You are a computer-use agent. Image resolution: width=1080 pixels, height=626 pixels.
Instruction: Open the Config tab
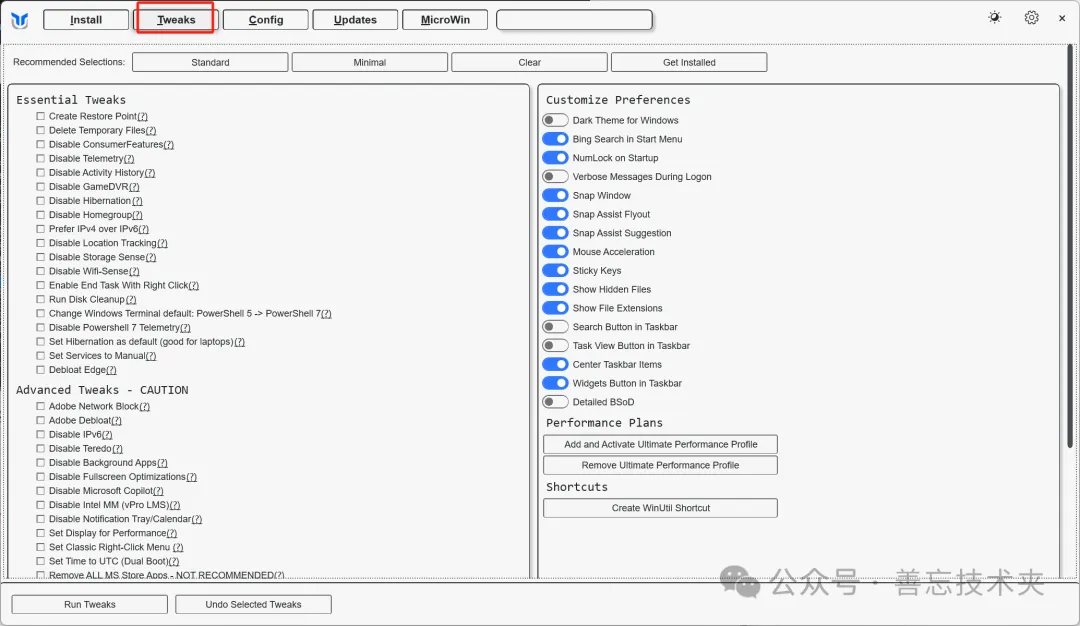pos(266,20)
